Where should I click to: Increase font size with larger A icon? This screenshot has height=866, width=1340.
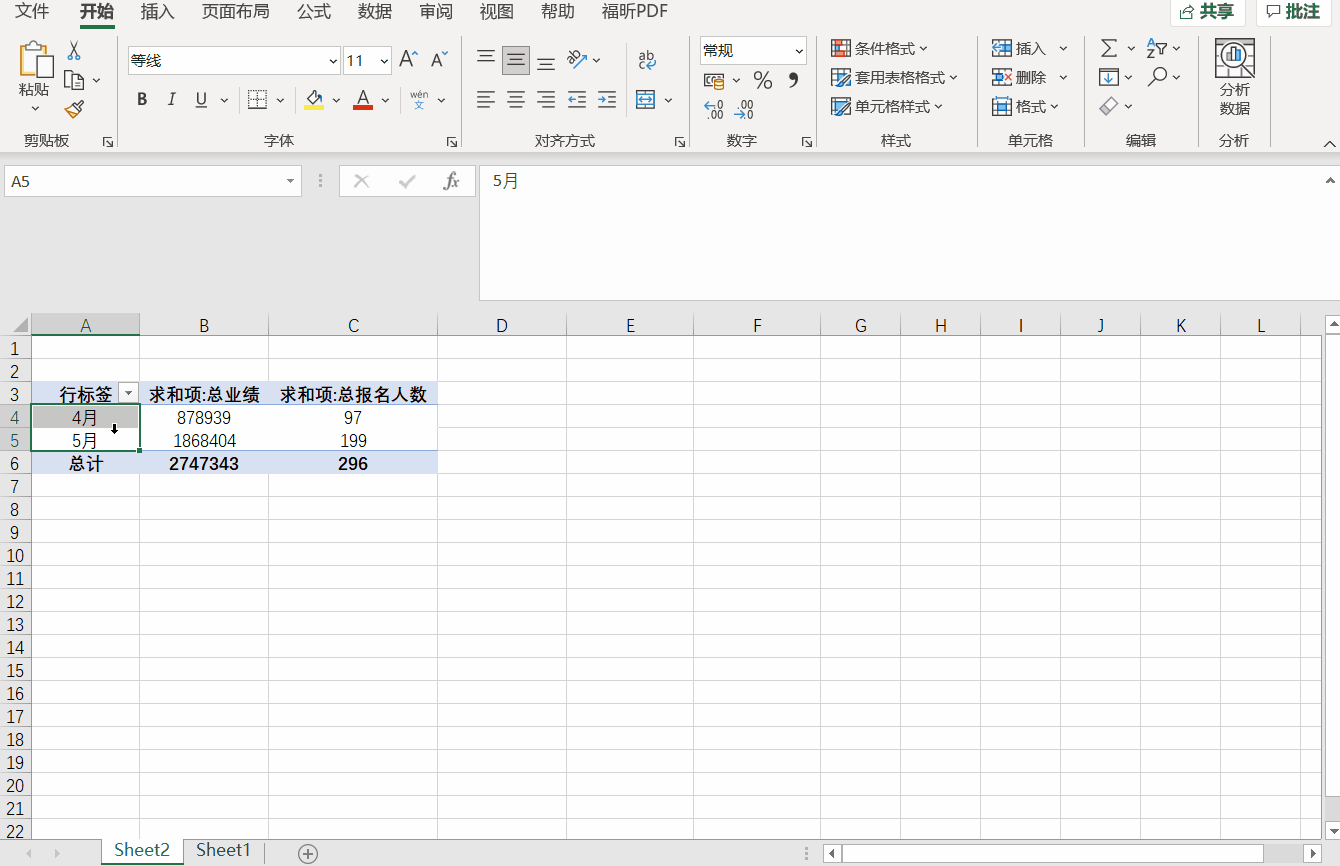pyautogui.click(x=408, y=60)
